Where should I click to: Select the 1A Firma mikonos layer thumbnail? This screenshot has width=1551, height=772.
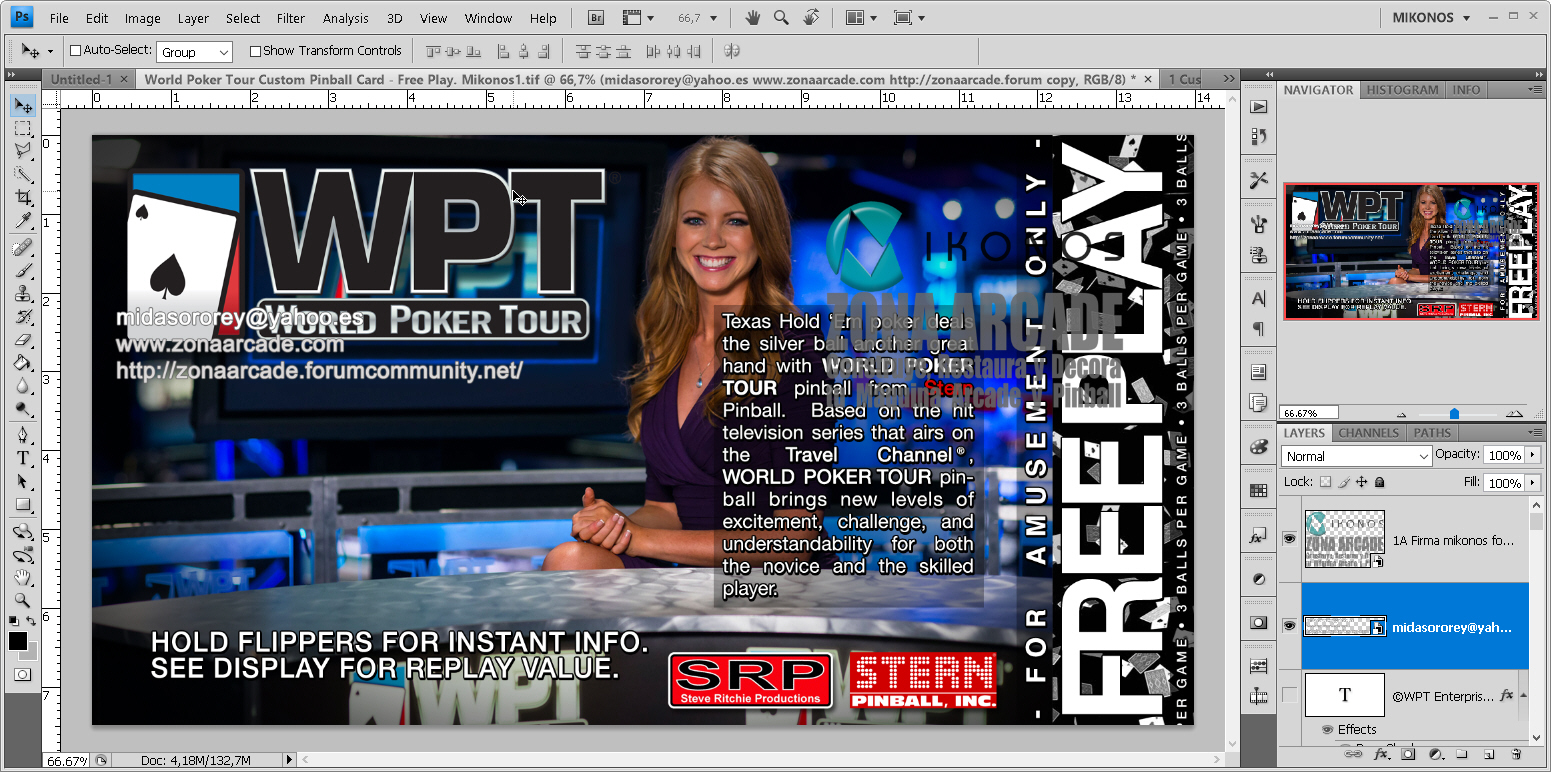1344,539
